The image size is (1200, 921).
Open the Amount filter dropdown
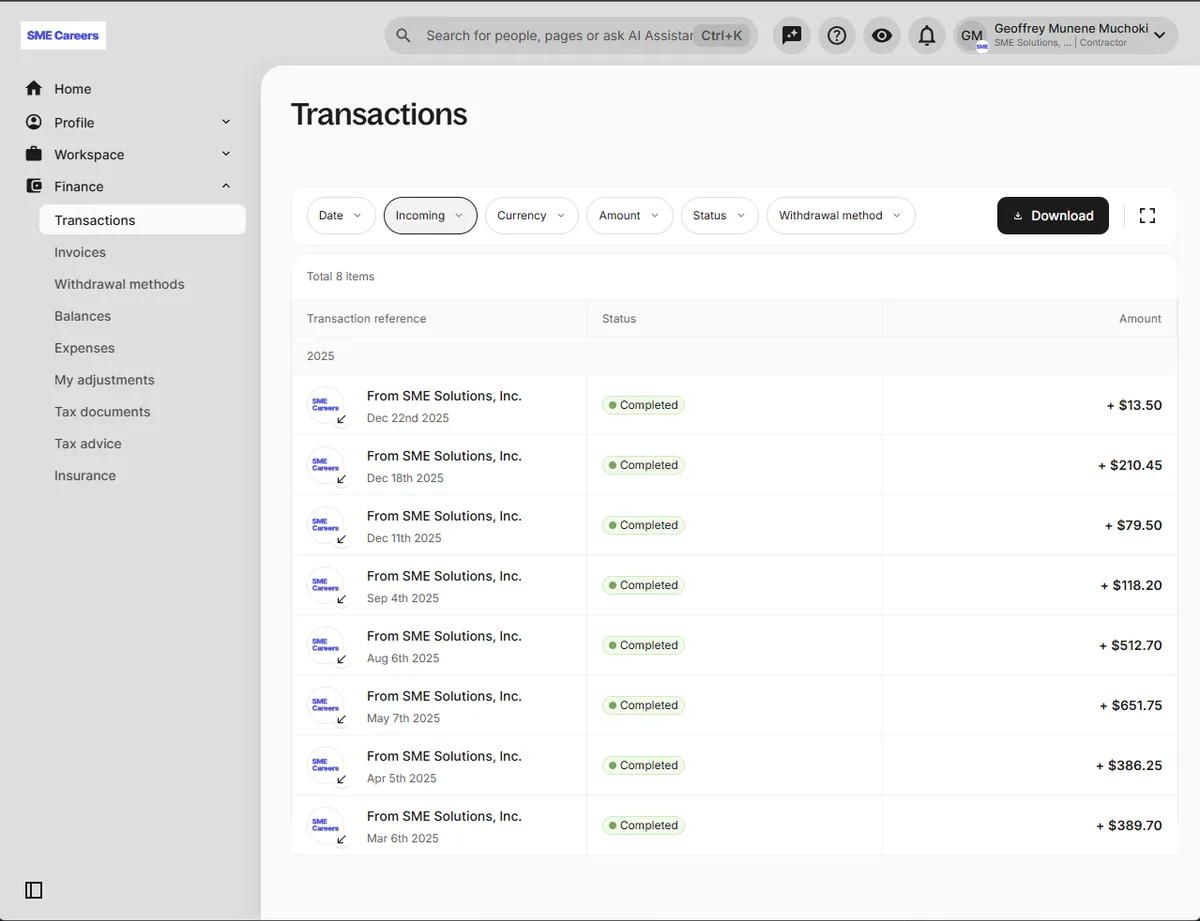coord(629,216)
